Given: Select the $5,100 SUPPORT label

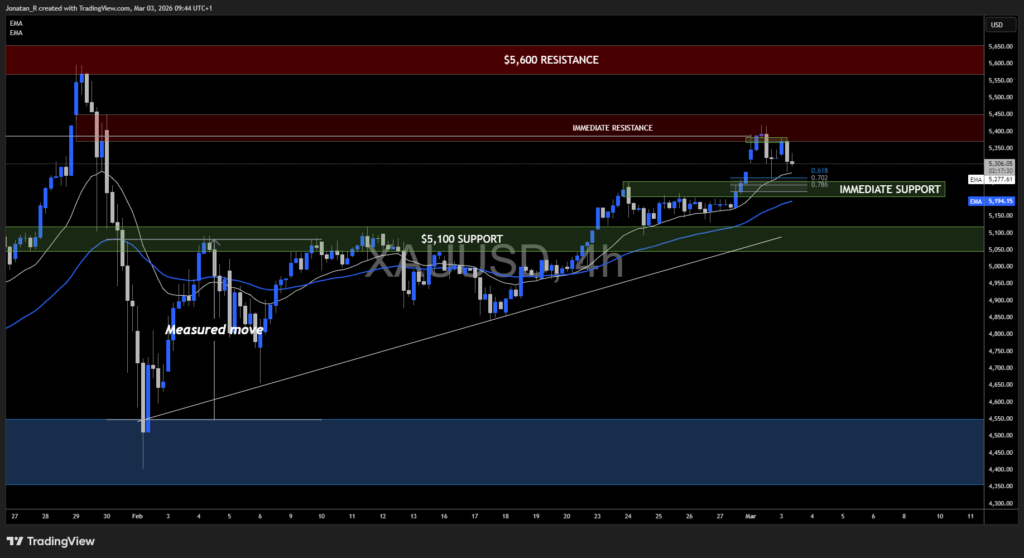Looking at the screenshot, I should 462,239.
